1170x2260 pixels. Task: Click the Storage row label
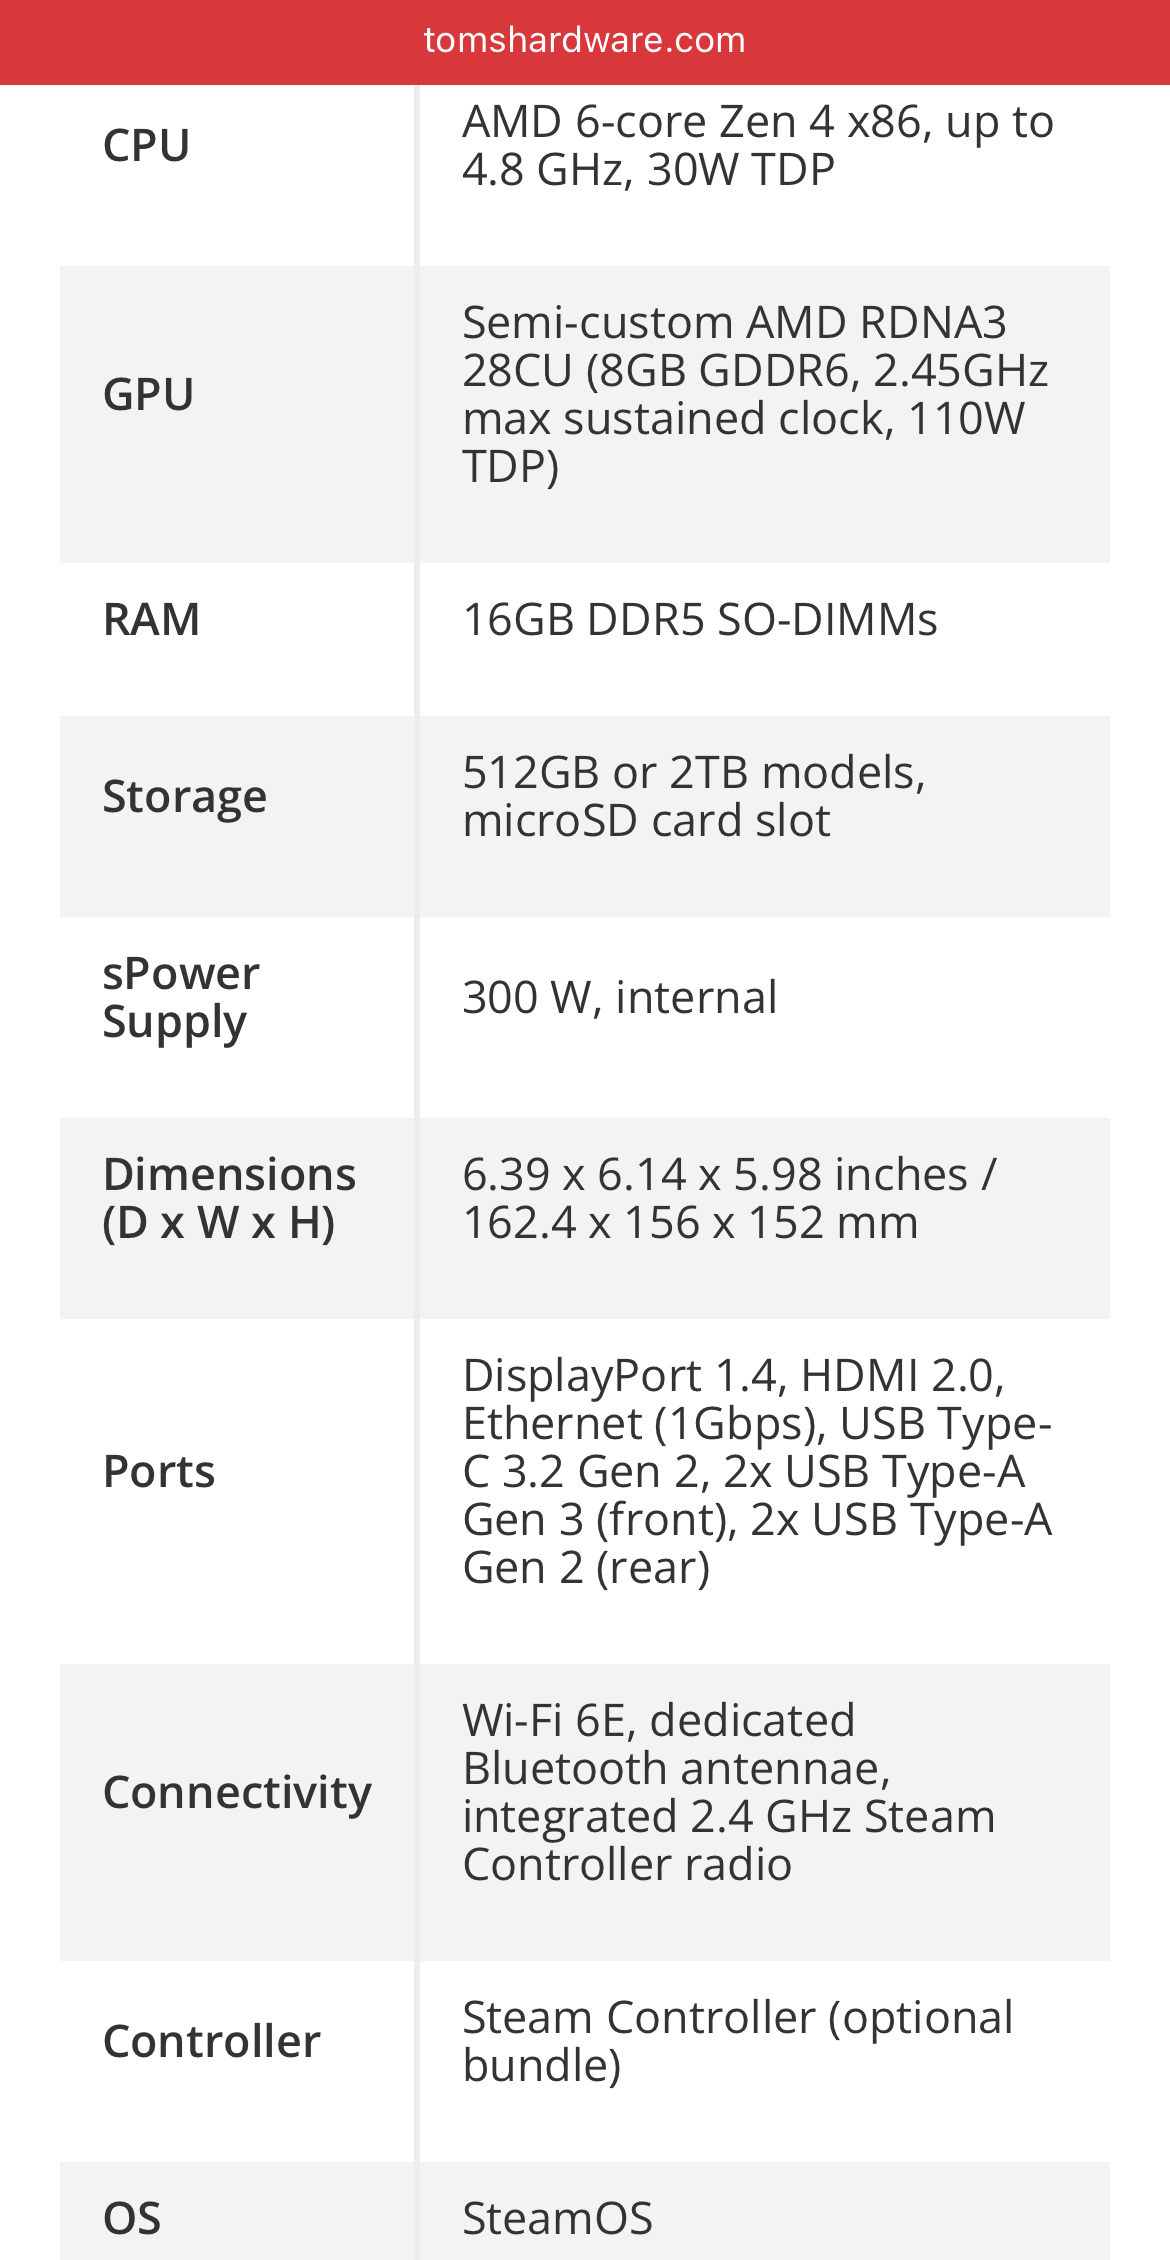[185, 797]
